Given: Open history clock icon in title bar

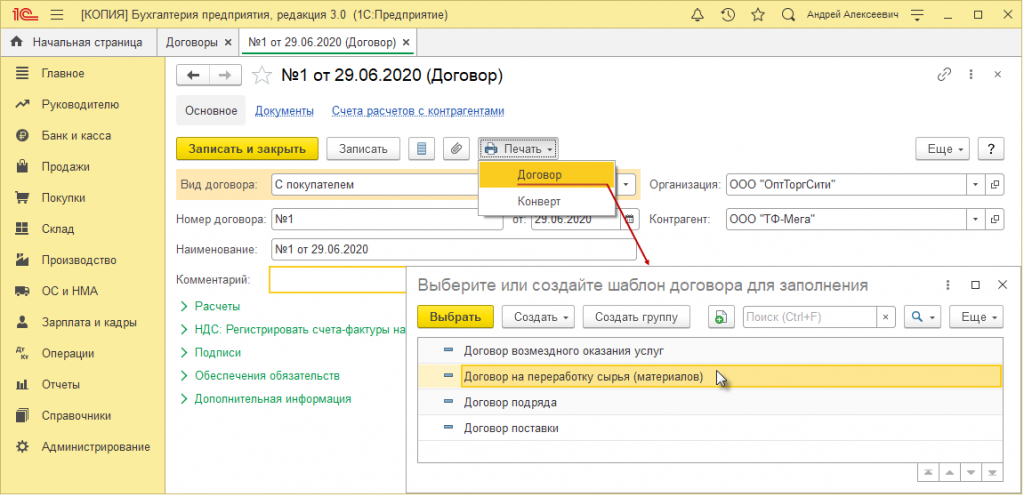Looking at the screenshot, I should click(728, 14).
